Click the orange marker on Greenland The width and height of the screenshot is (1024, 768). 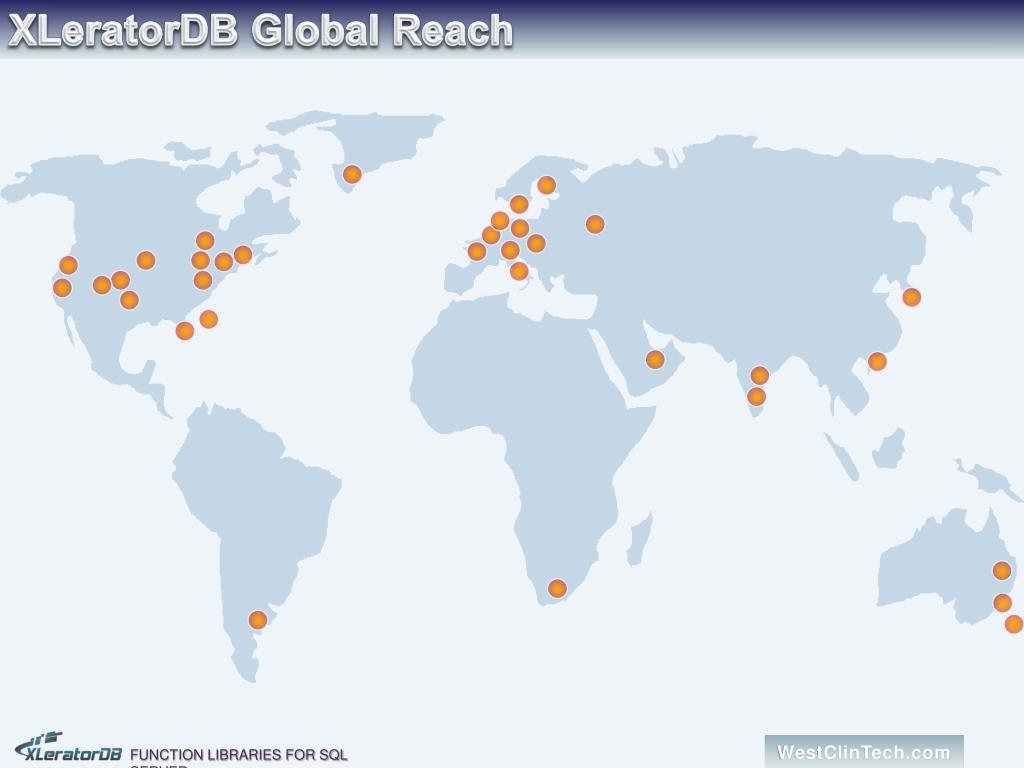[x=352, y=174]
